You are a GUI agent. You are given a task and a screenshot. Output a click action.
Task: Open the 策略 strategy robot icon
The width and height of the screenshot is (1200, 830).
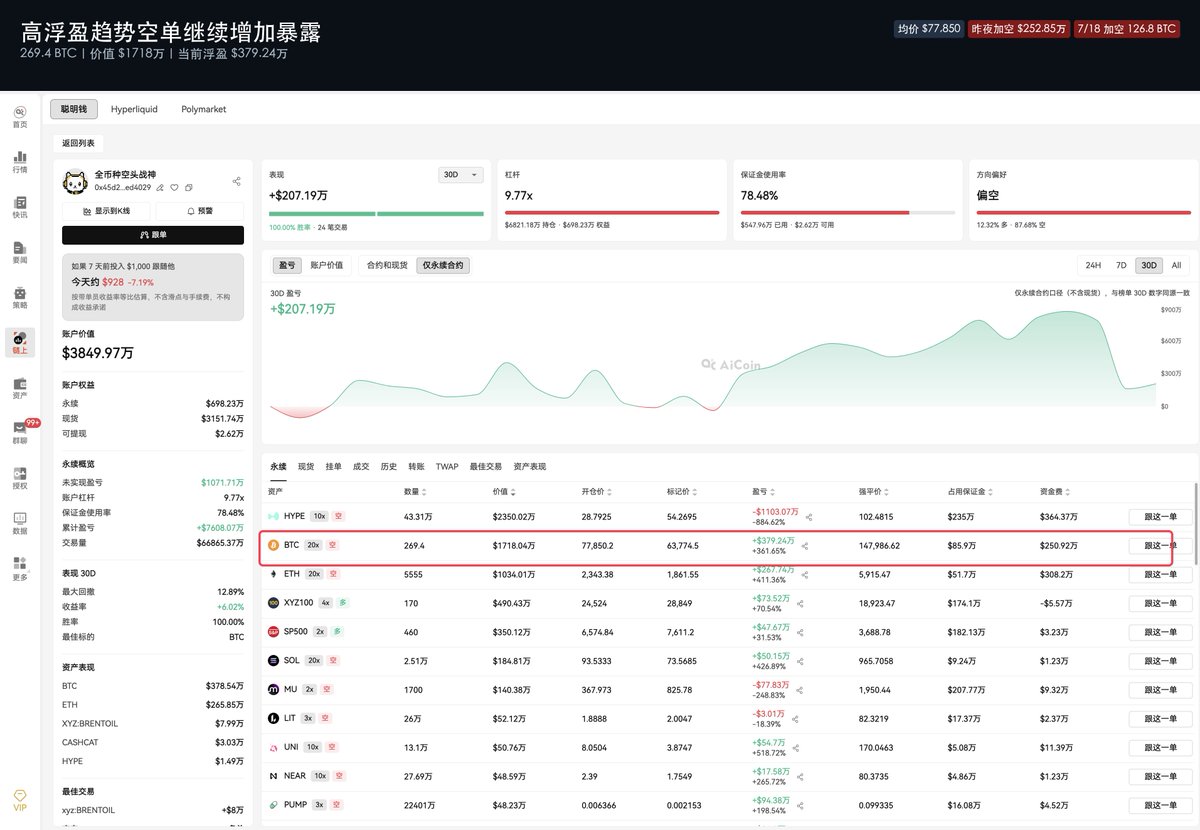(x=20, y=297)
